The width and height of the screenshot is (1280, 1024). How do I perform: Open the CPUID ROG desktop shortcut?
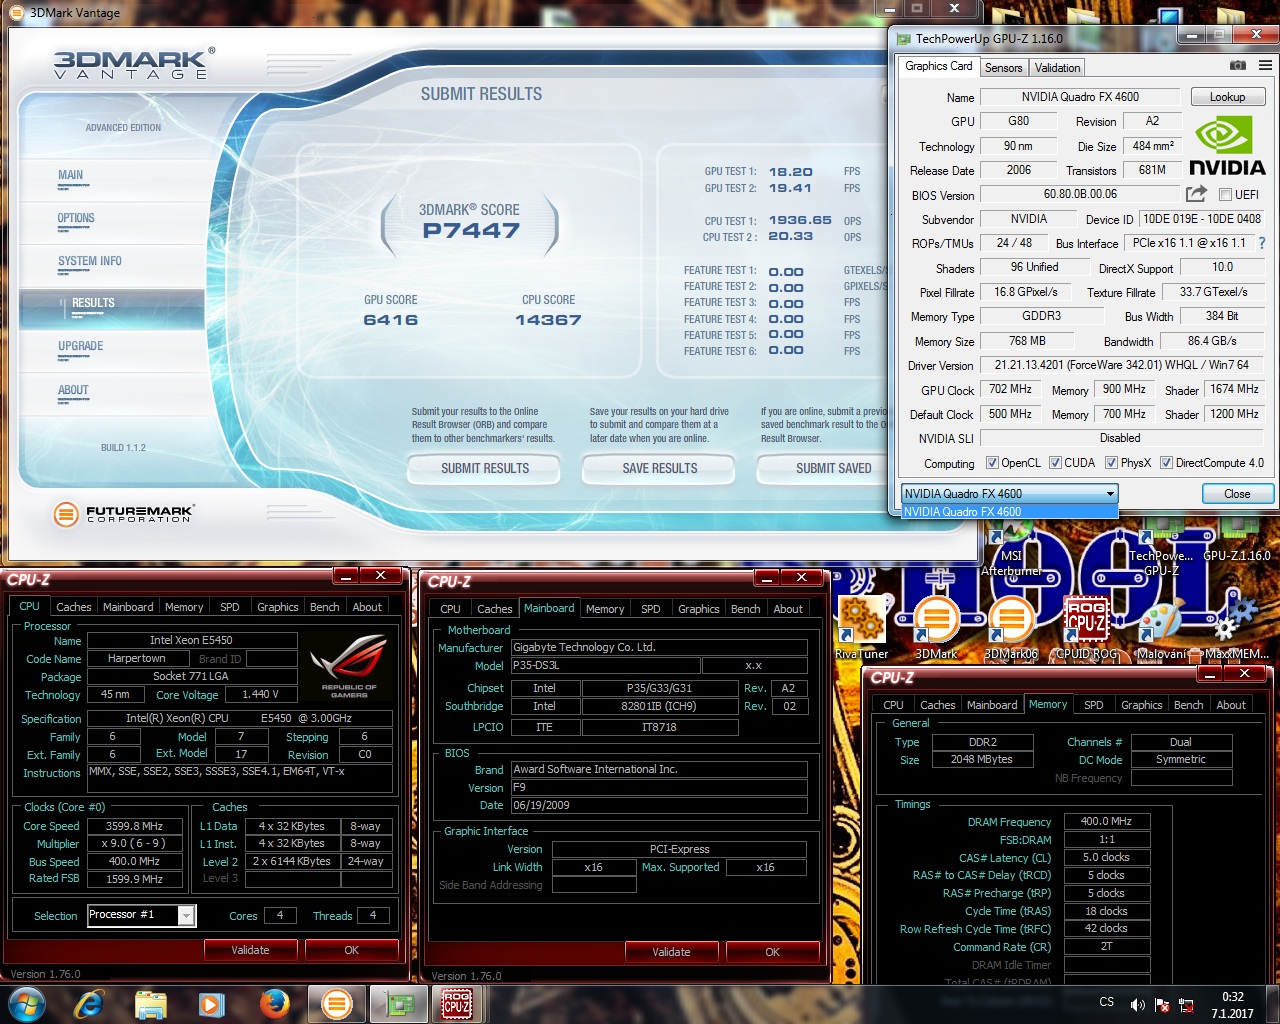click(1087, 627)
